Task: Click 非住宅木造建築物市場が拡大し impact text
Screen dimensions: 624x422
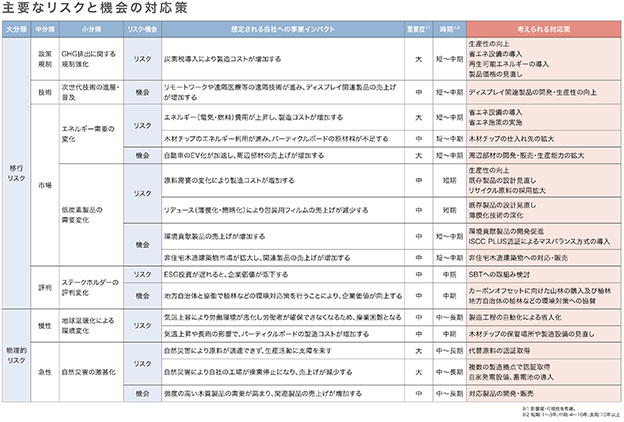Action: [257, 258]
